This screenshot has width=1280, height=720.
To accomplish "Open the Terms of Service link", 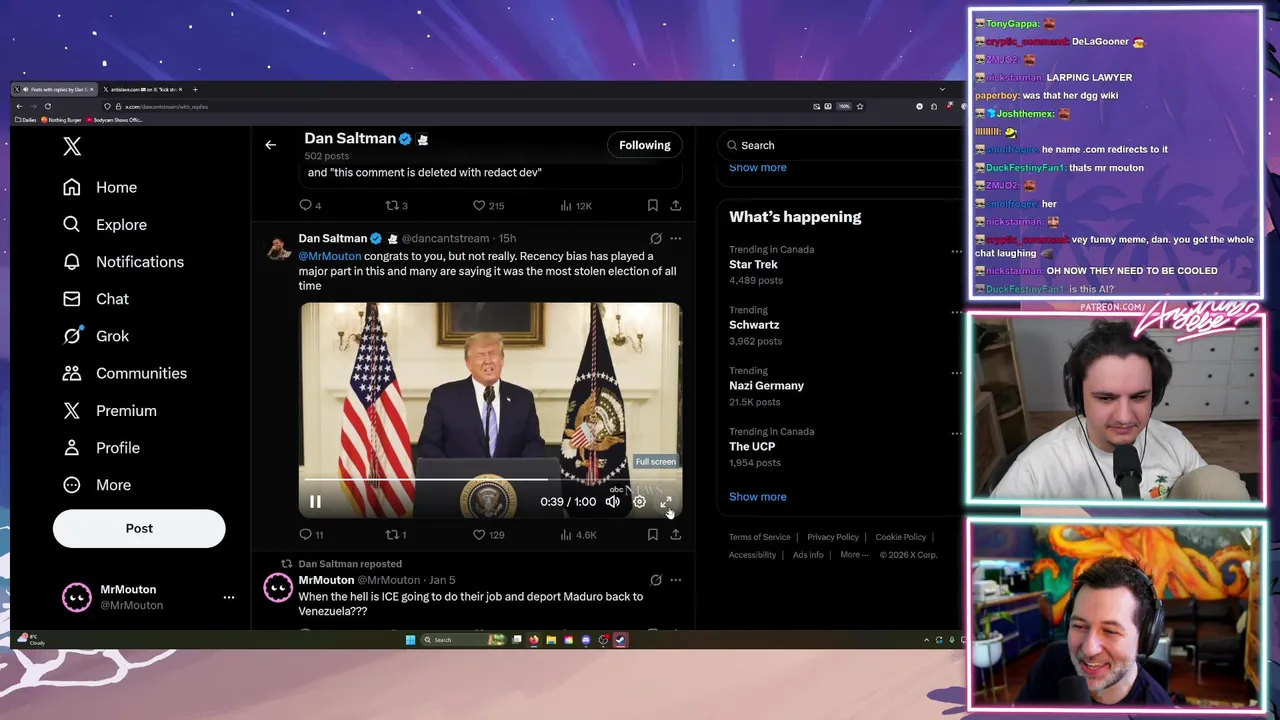I will [x=759, y=537].
